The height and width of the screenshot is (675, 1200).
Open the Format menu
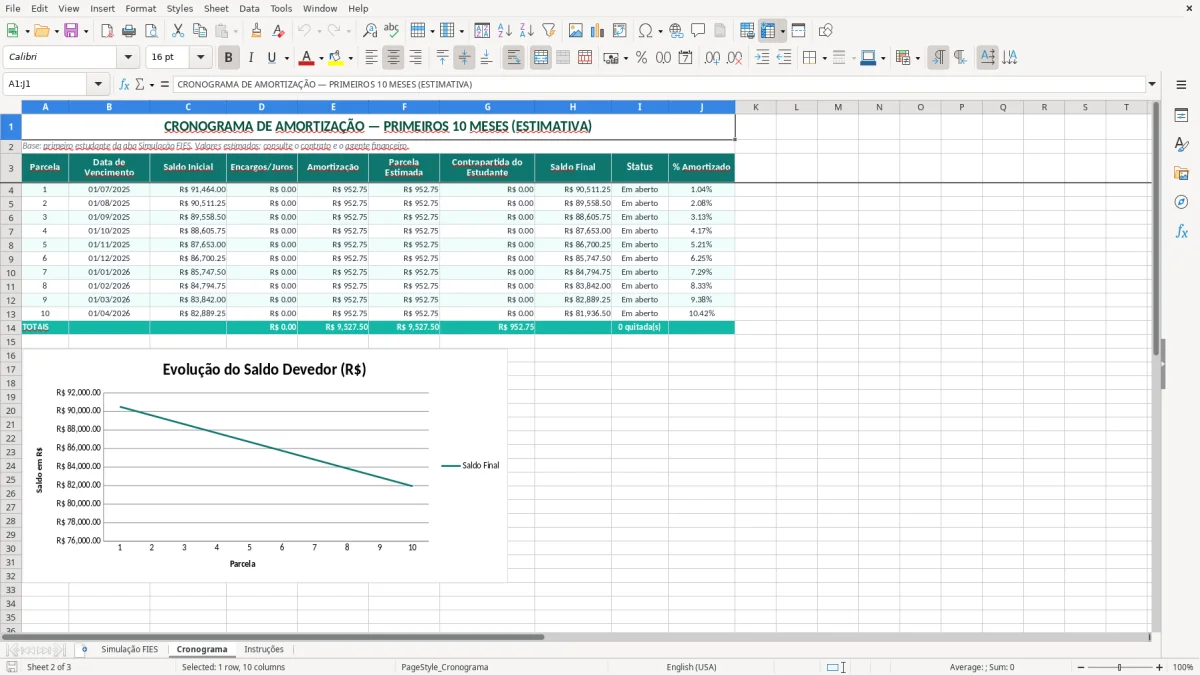click(141, 8)
